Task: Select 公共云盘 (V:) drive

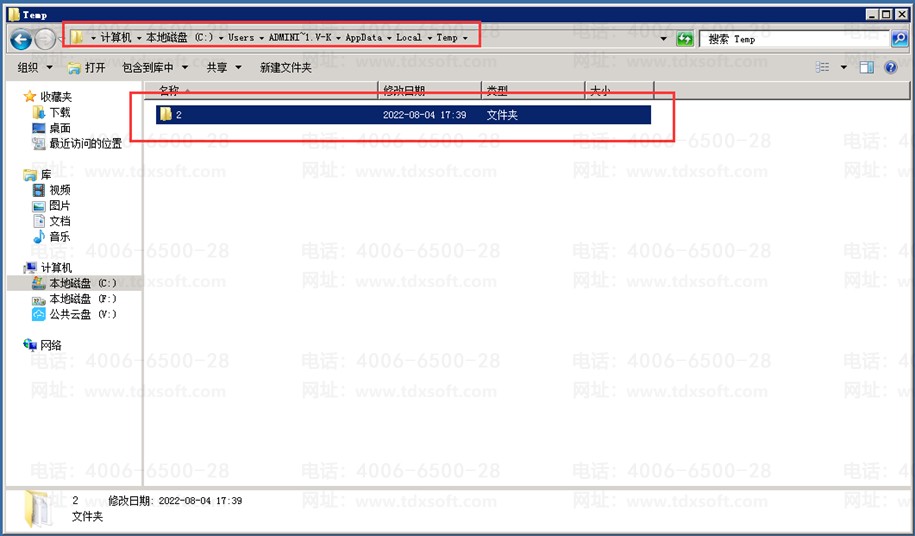Action: point(82,314)
